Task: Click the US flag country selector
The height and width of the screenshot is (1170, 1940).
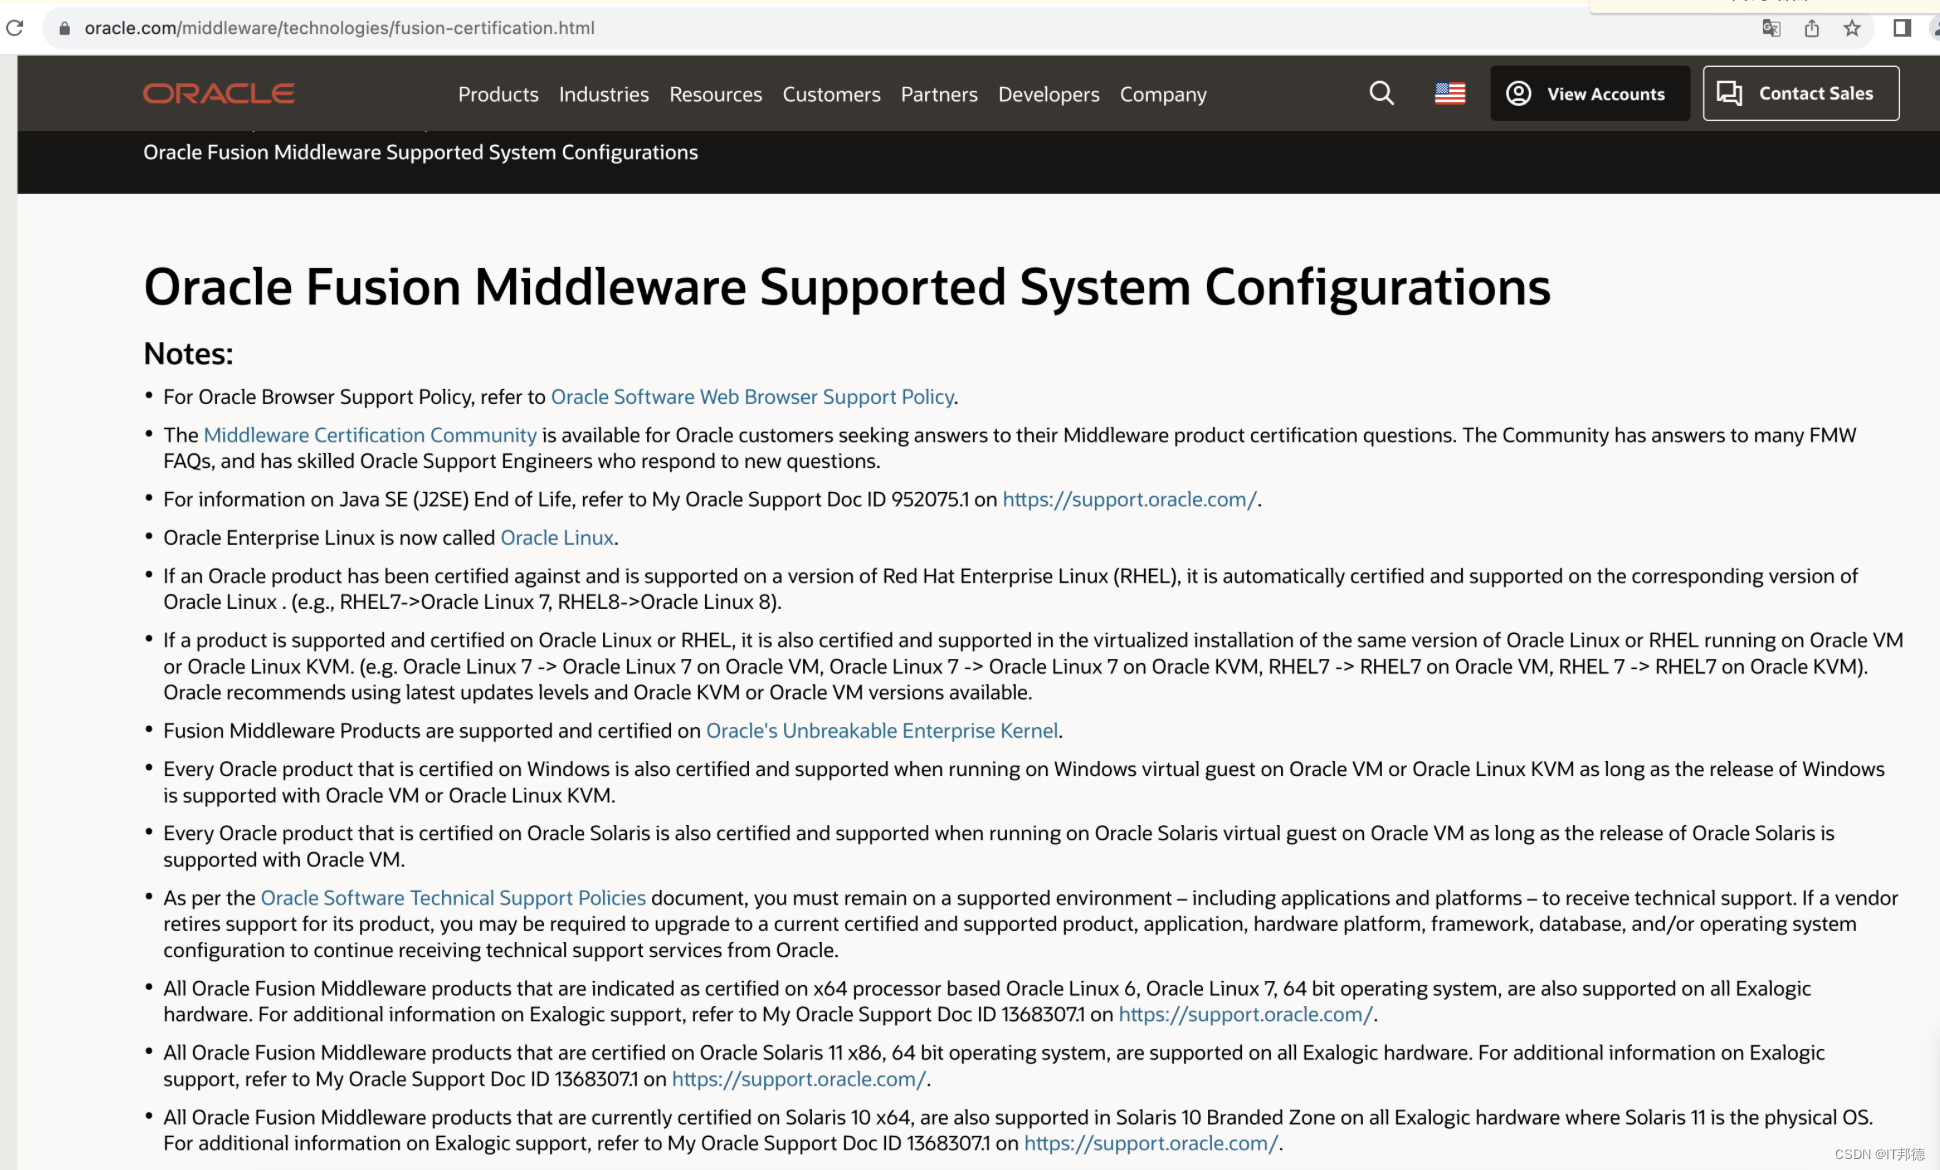Action: [1450, 93]
